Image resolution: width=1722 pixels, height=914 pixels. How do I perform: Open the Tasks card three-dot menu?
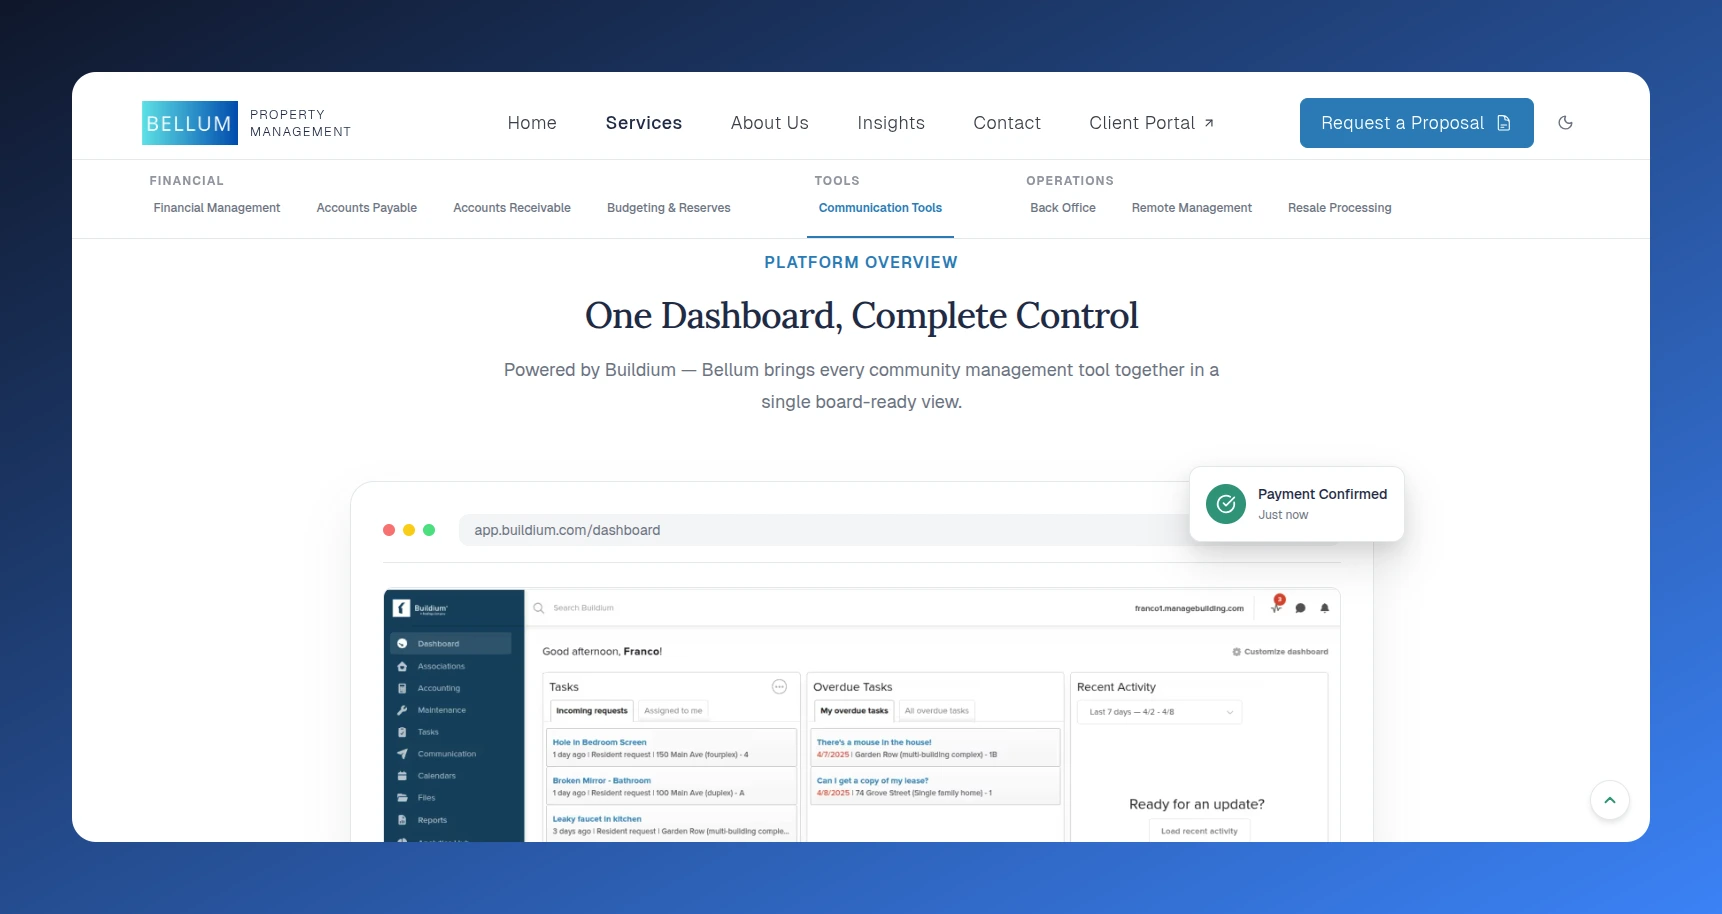tap(780, 687)
